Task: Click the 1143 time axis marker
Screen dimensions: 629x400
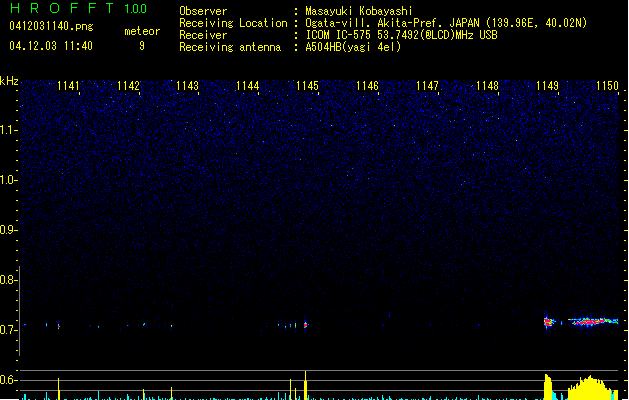Action: point(187,86)
